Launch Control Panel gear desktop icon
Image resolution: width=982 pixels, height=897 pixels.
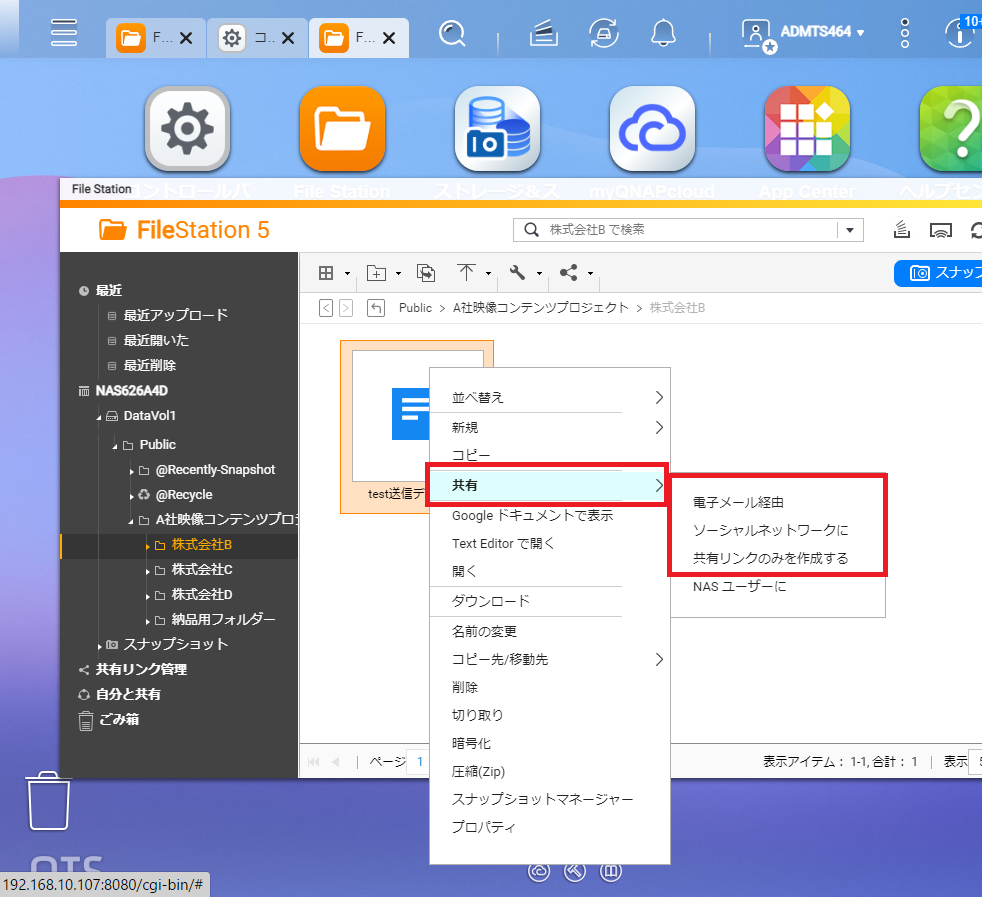coord(187,129)
